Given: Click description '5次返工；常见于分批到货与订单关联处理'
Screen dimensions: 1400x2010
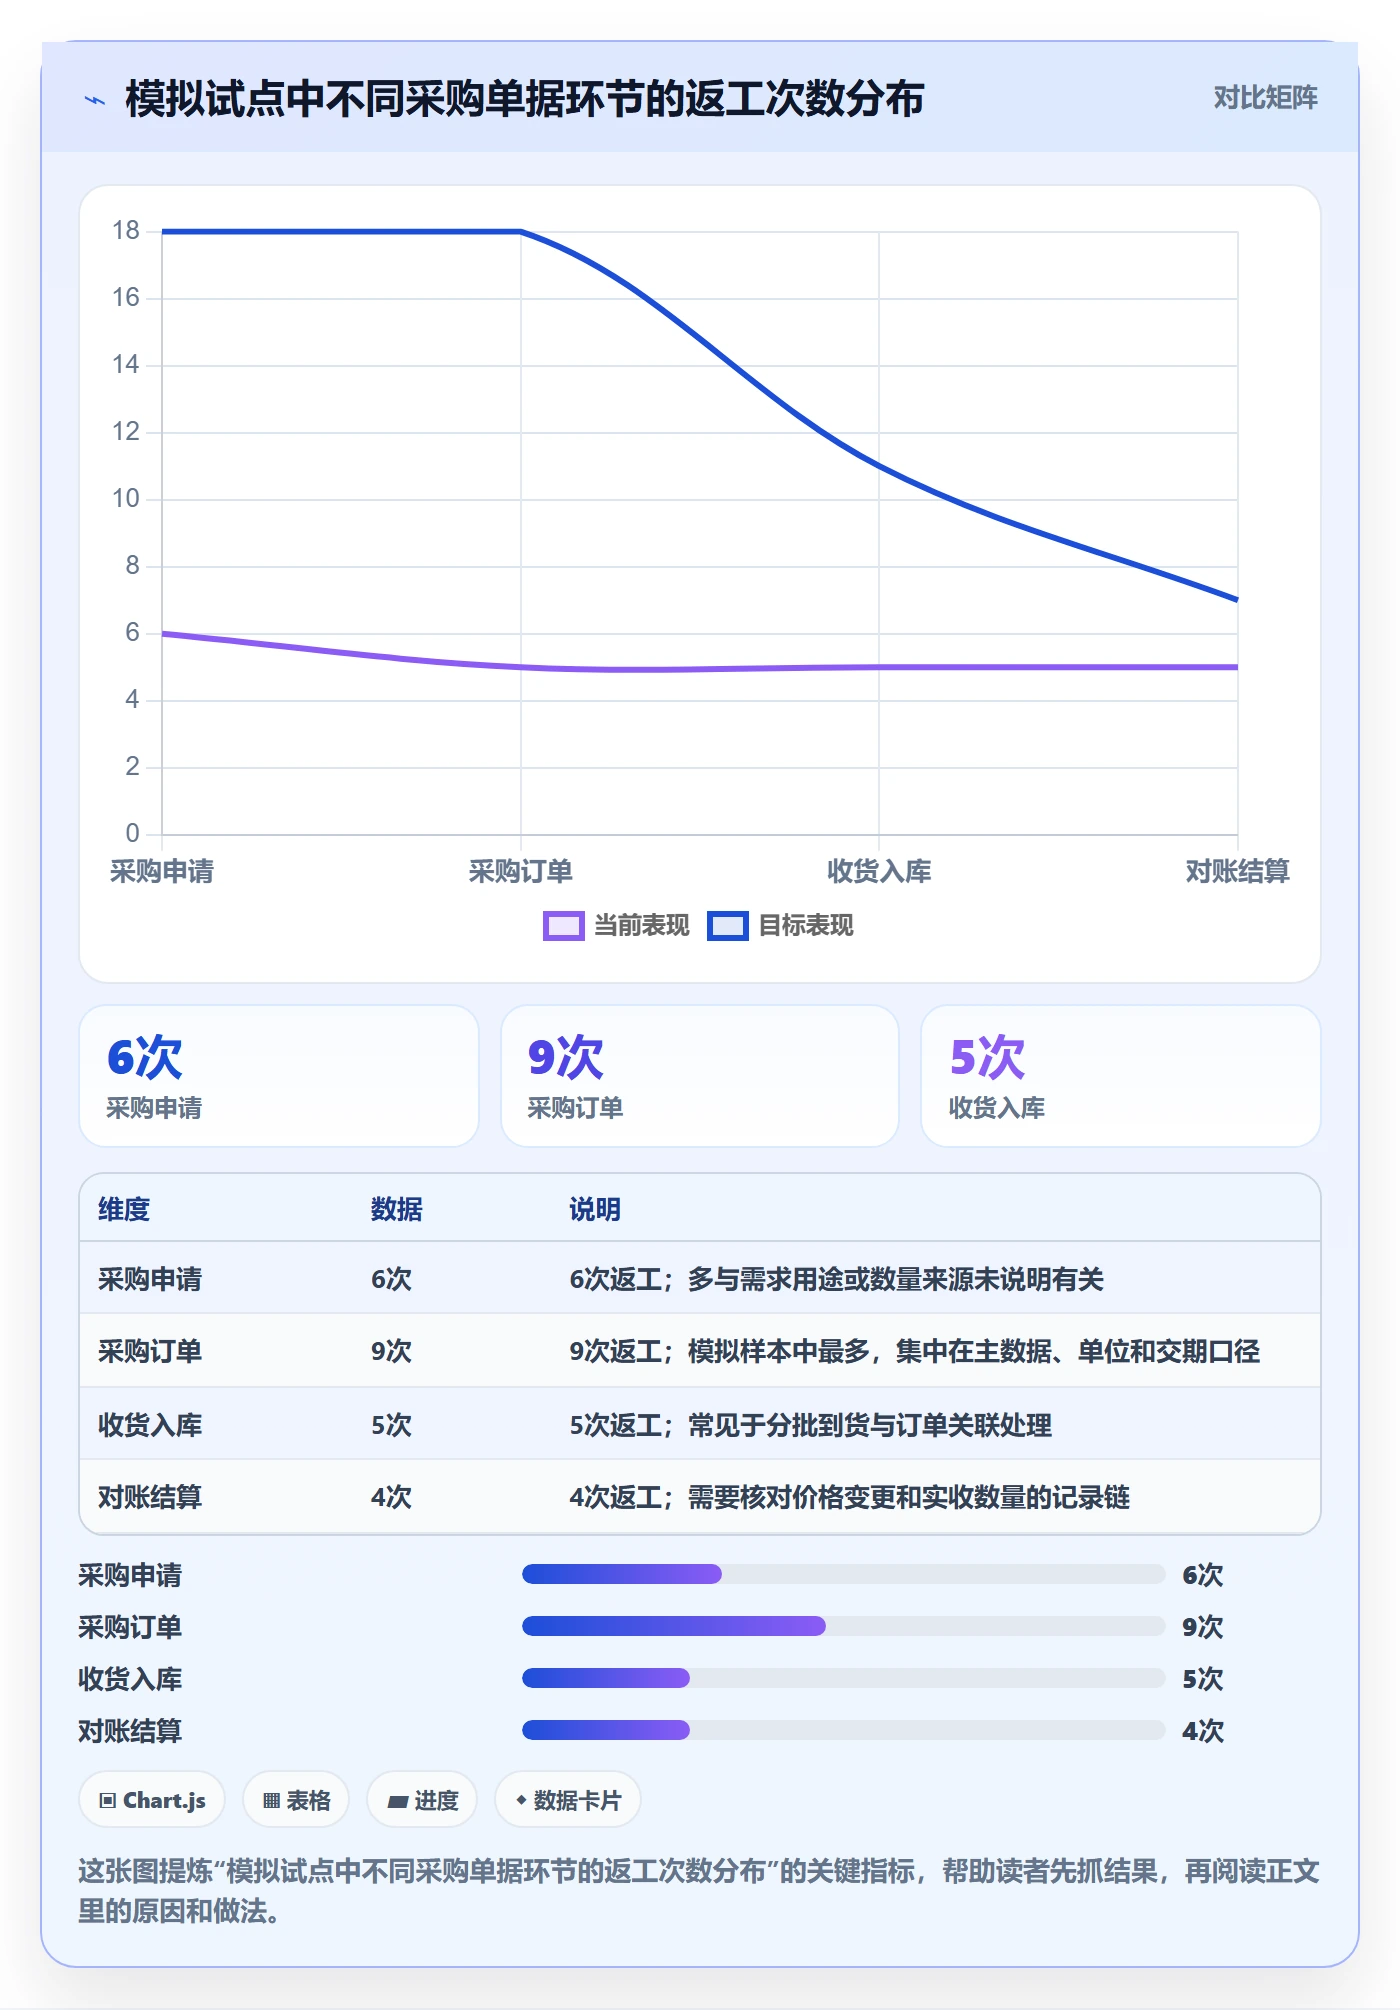Looking at the screenshot, I should coord(810,1425).
